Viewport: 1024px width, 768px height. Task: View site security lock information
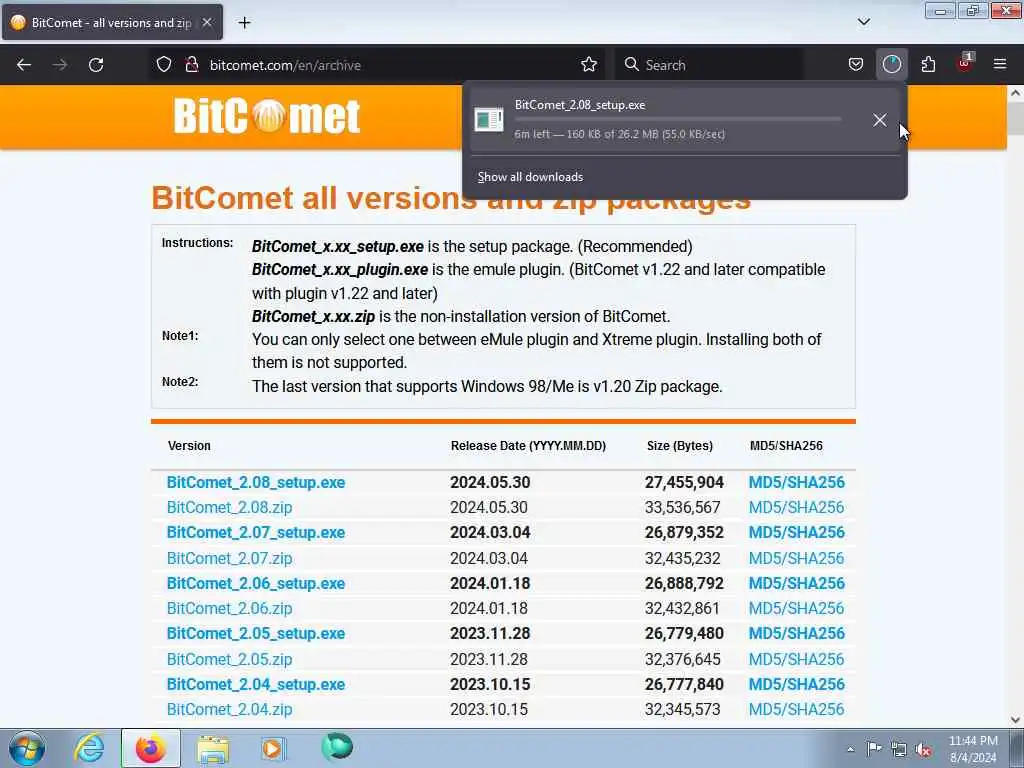[x=192, y=65]
